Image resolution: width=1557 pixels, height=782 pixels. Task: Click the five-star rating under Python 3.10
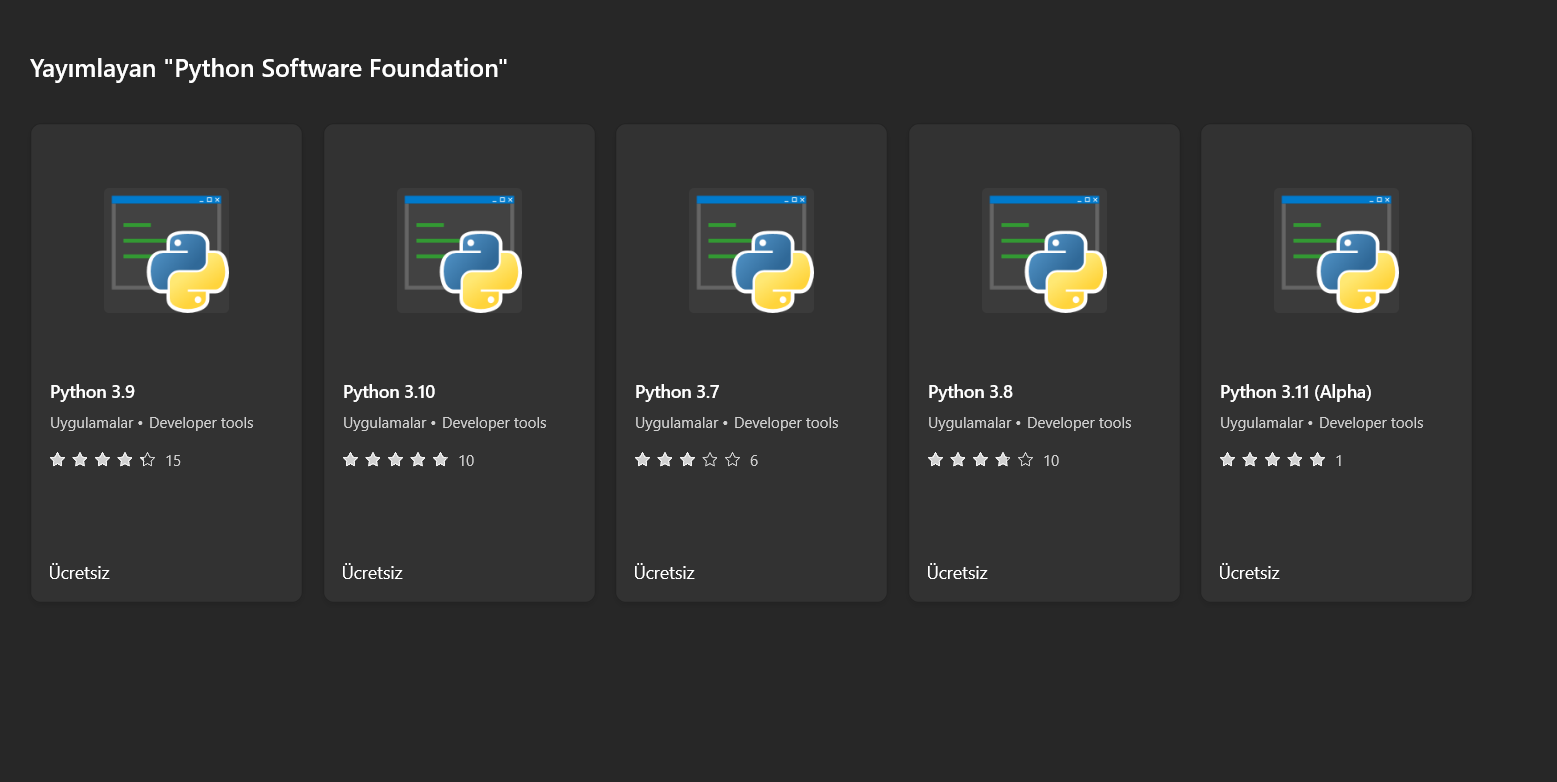[x=395, y=460]
